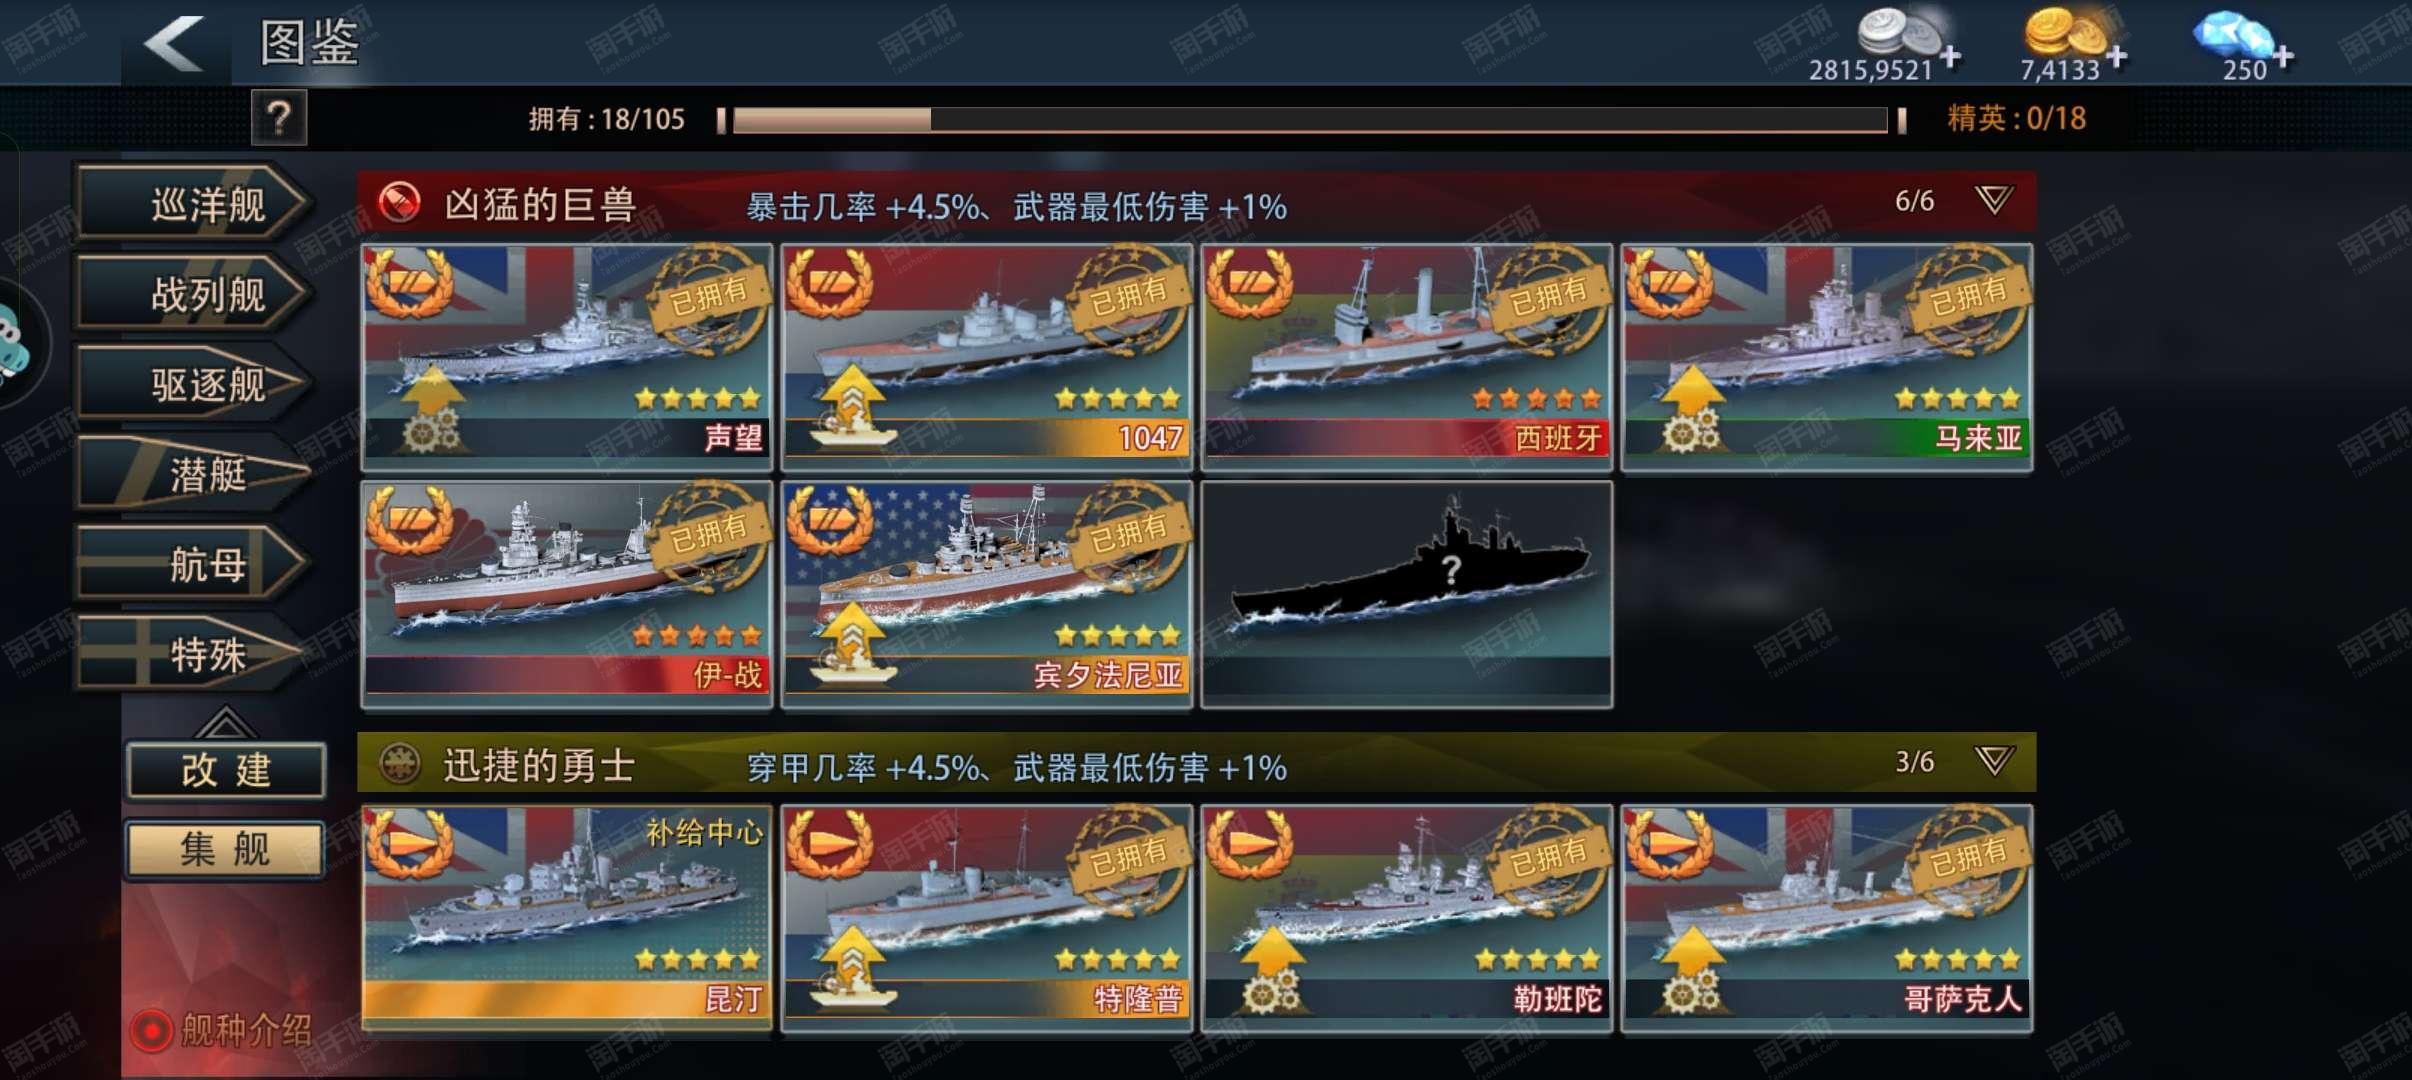Click the red 舰种介绍 circle icon
This screenshot has width=2412, height=1080.
pyautogui.click(x=152, y=1030)
